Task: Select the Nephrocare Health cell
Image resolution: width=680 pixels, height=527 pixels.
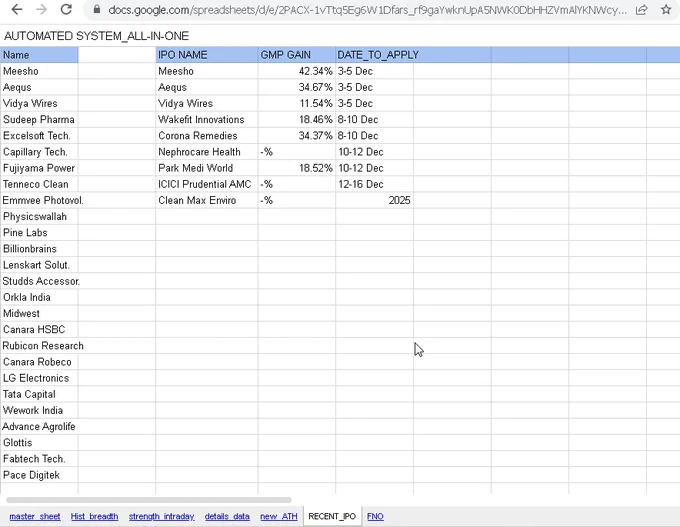Action: pos(207,152)
